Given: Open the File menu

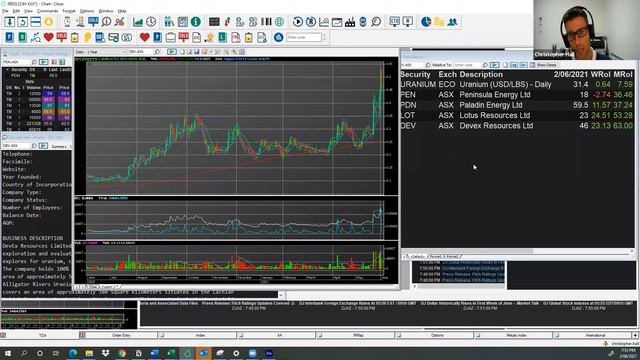Looking at the screenshot, I should pyautogui.click(x=5, y=11).
